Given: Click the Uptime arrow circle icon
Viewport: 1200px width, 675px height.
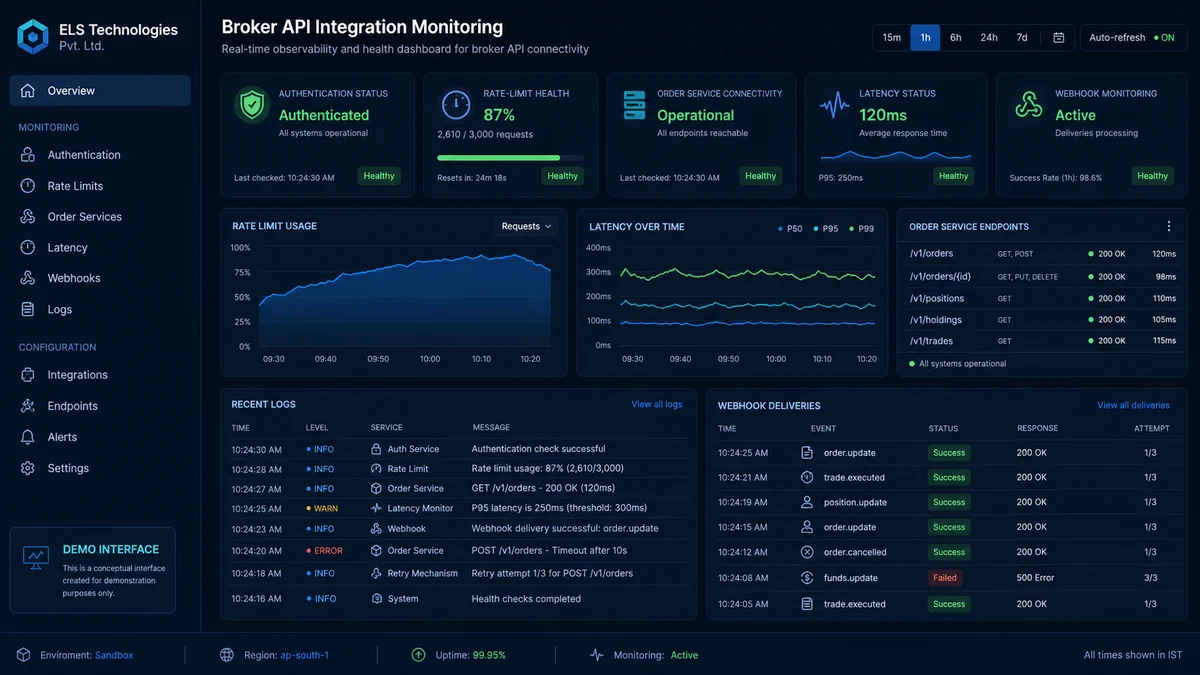Looking at the screenshot, I should coord(419,655).
